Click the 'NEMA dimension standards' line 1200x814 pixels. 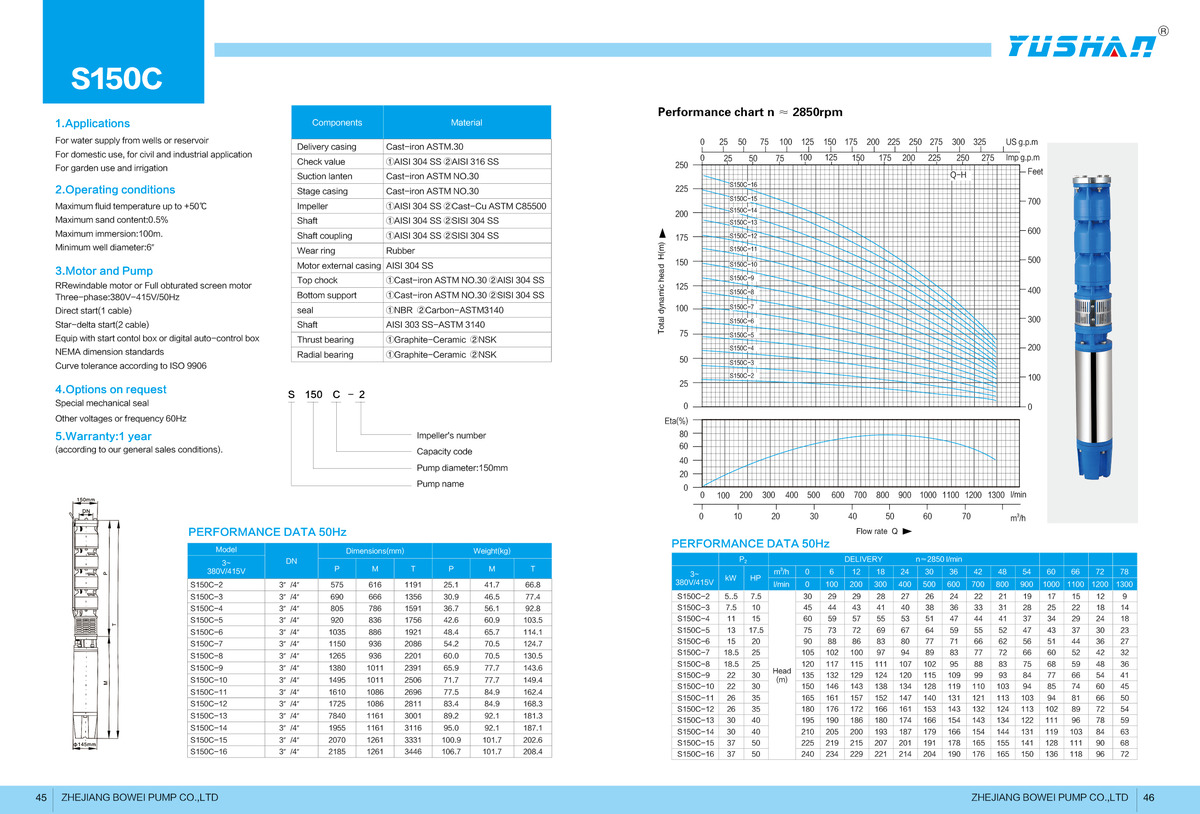point(109,352)
